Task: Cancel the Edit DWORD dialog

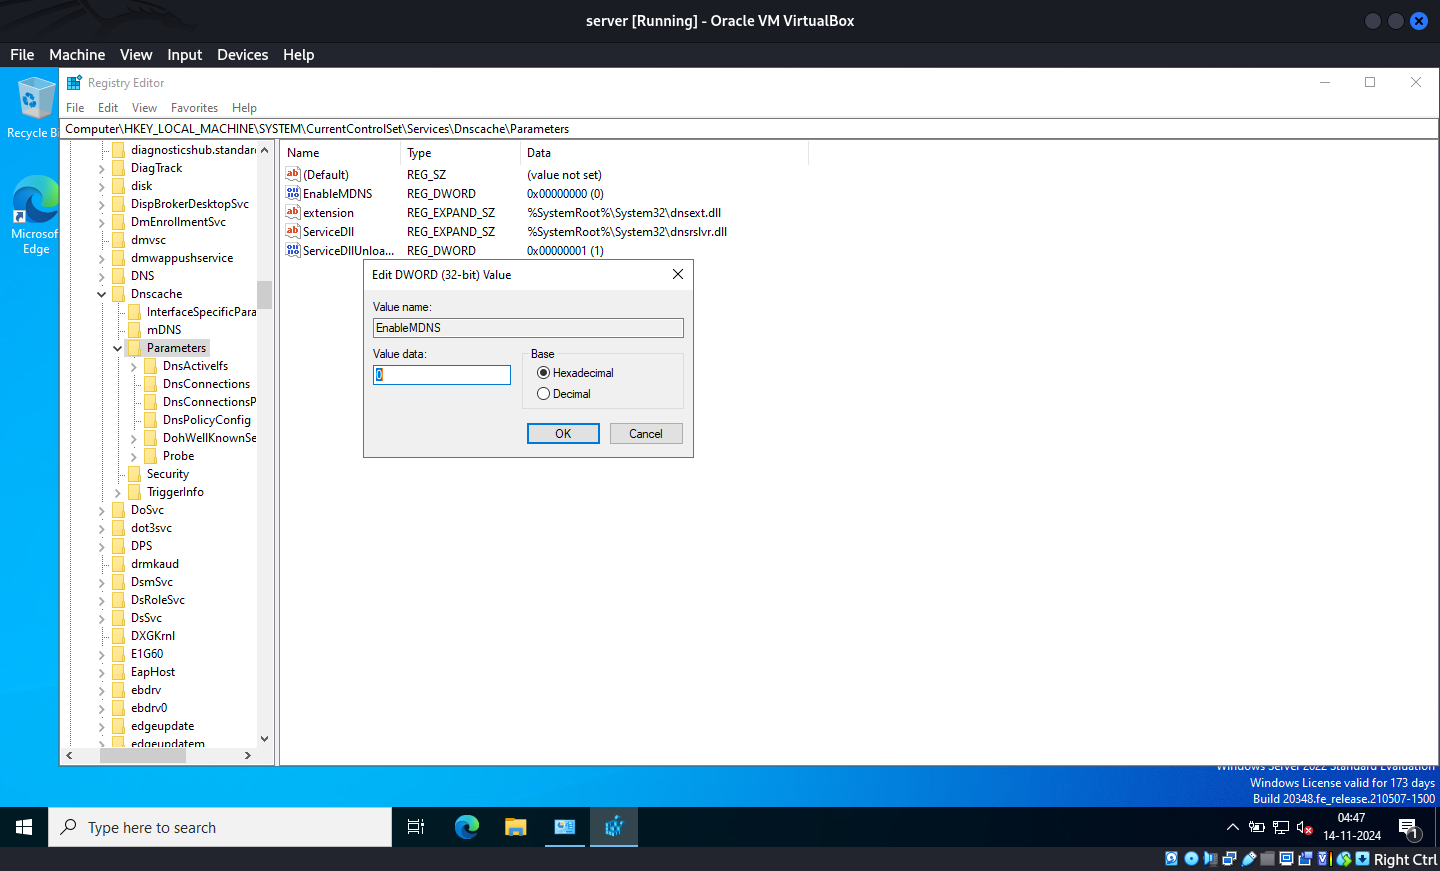Action: point(645,434)
